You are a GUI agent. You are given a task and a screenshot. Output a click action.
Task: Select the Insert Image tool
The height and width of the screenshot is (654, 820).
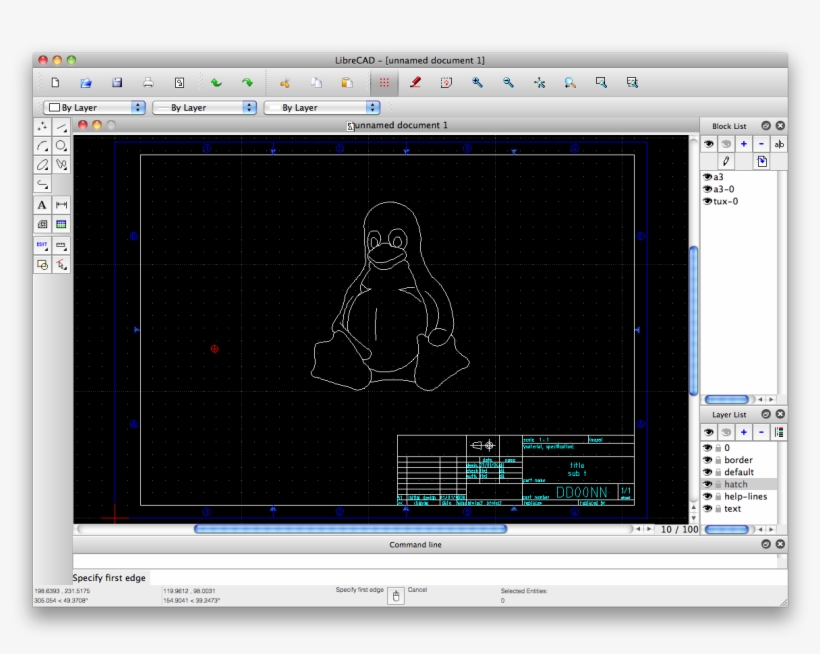coord(61,224)
